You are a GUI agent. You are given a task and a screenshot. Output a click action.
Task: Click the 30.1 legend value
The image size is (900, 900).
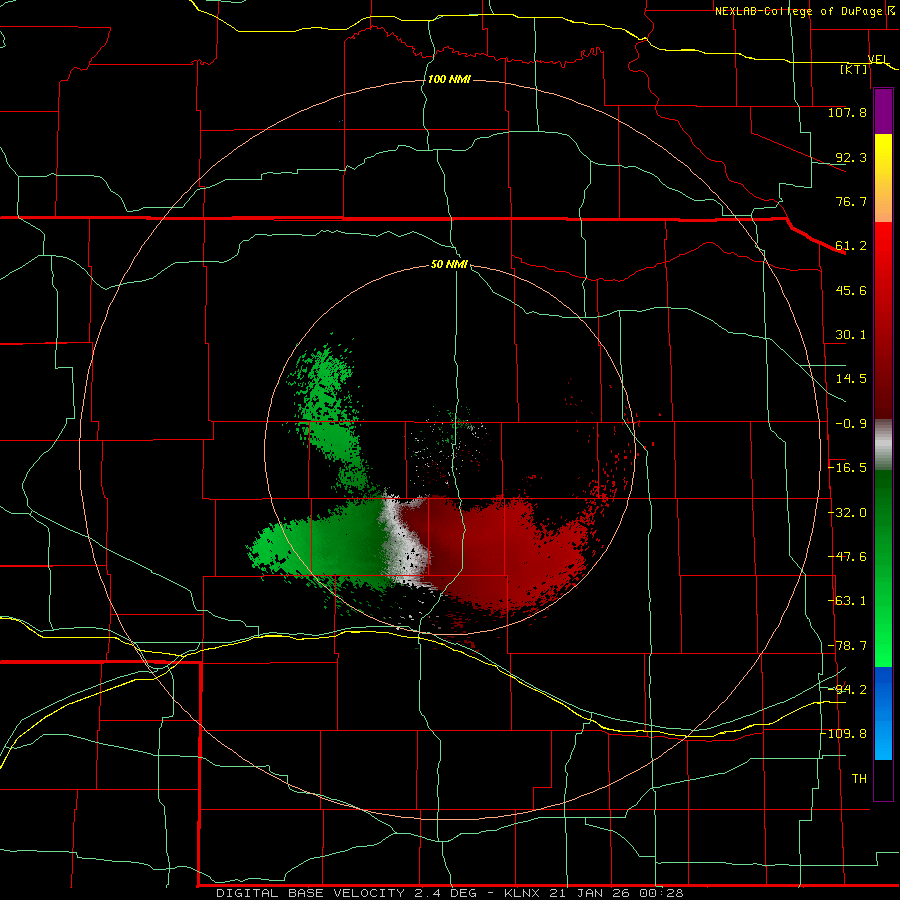click(851, 335)
